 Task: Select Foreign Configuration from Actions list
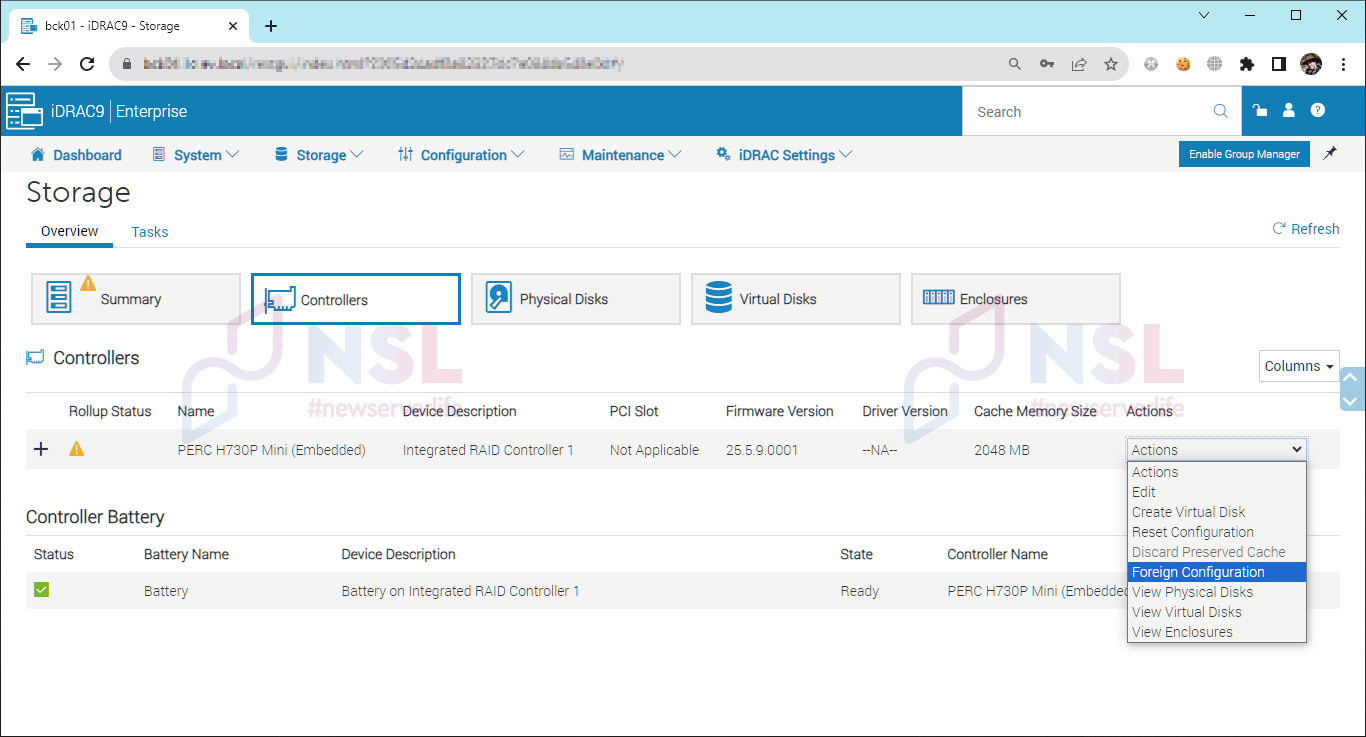1216,572
